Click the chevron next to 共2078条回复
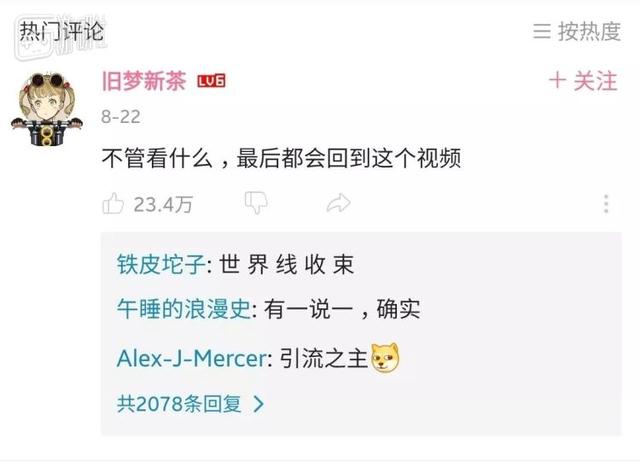Image resolution: width=640 pixels, height=474 pixels. 259,404
